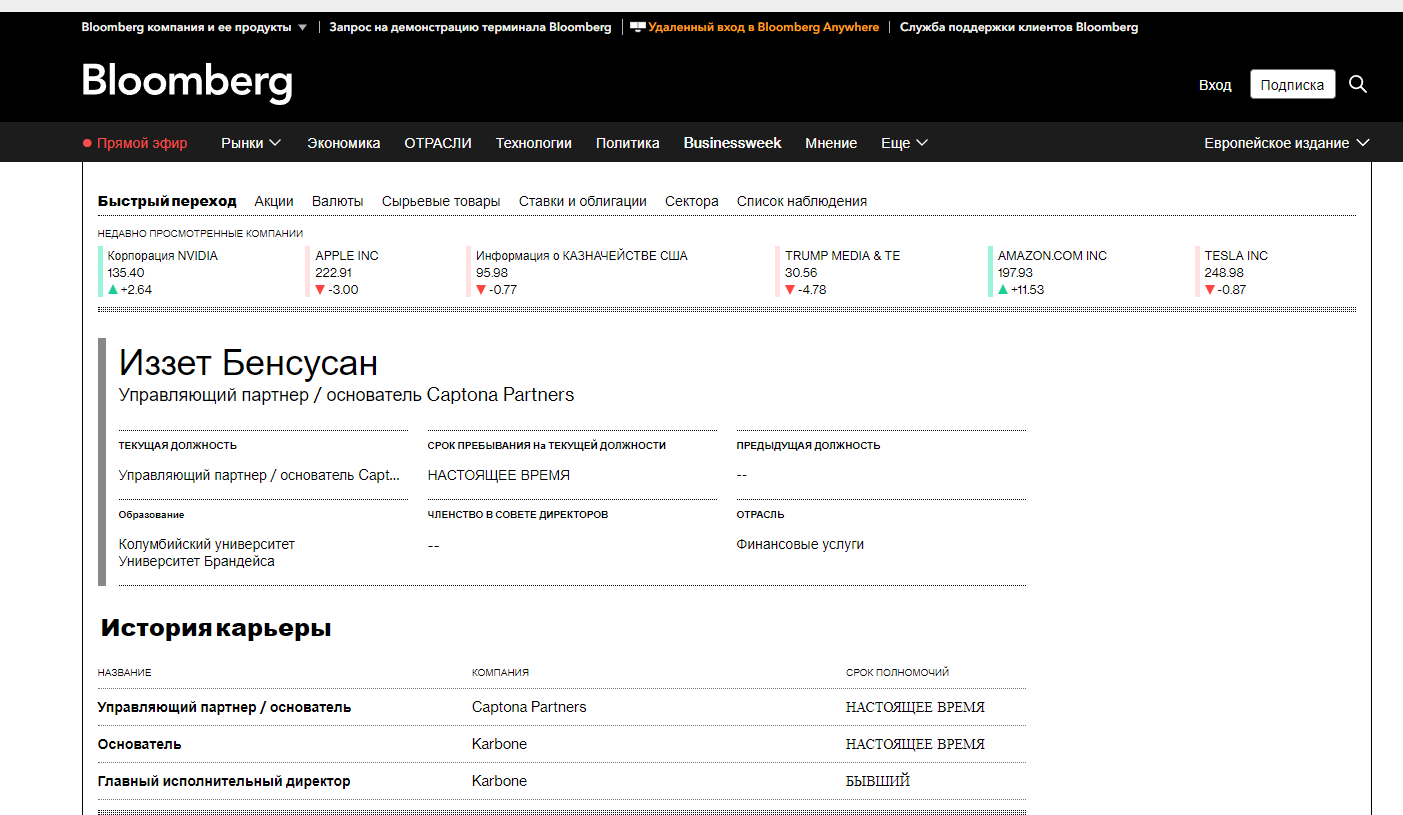Click the Вход sign-in link
The image size is (1403, 815).
tap(1215, 85)
